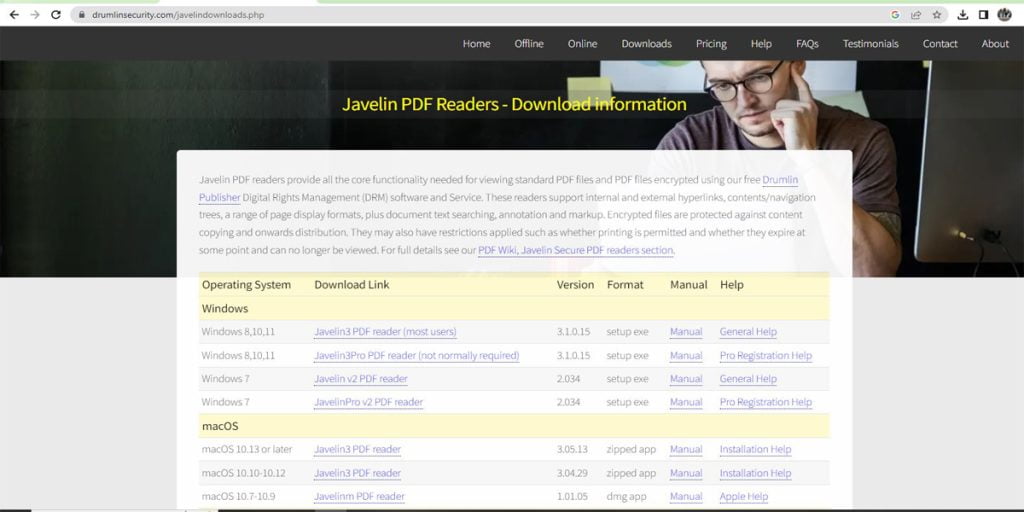Open Pro Registration Help for JavelinPro v2
The image size is (1024, 512).
click(765, 402)
